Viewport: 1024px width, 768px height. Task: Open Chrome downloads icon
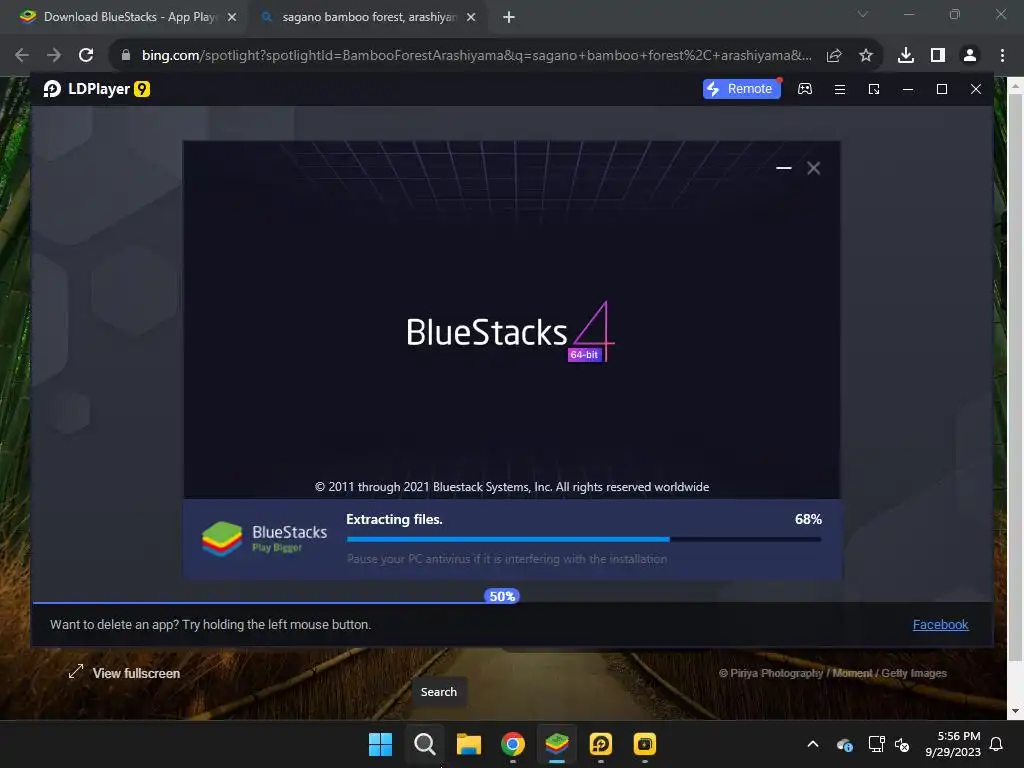(906, 56)
